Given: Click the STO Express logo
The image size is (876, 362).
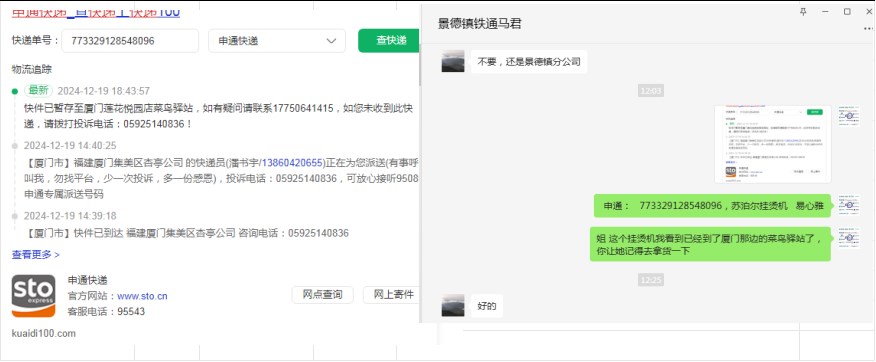Looking at the screenshot, I should [x=34, y=296].
